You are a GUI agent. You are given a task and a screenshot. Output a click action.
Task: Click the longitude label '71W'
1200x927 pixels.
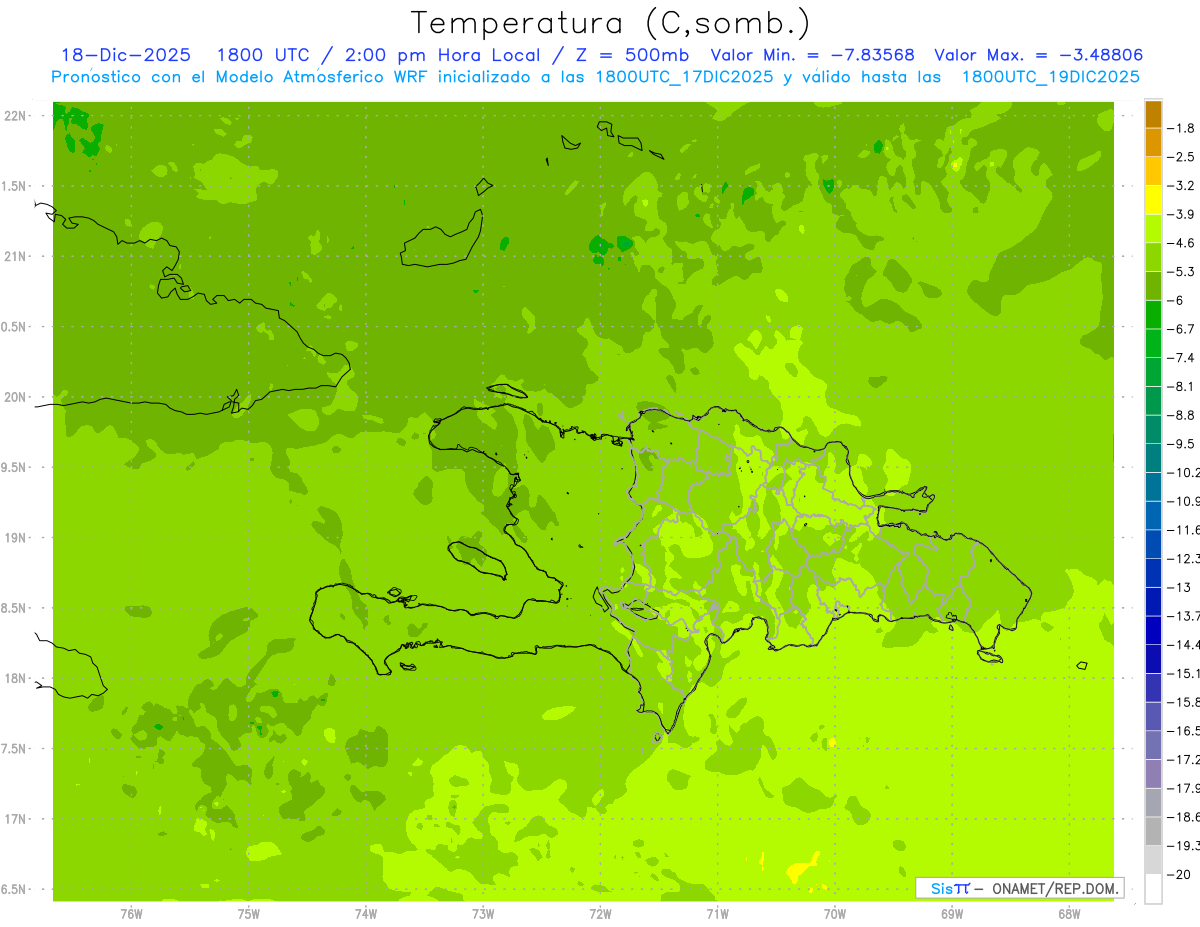point(717,914)
